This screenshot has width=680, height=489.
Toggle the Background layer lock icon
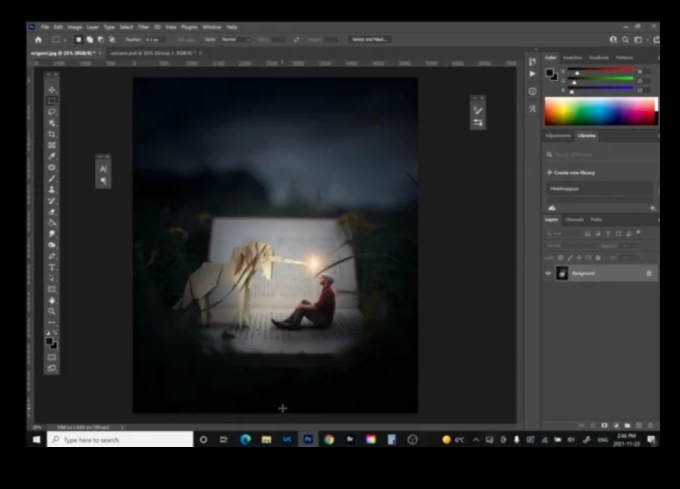[648, 273]
